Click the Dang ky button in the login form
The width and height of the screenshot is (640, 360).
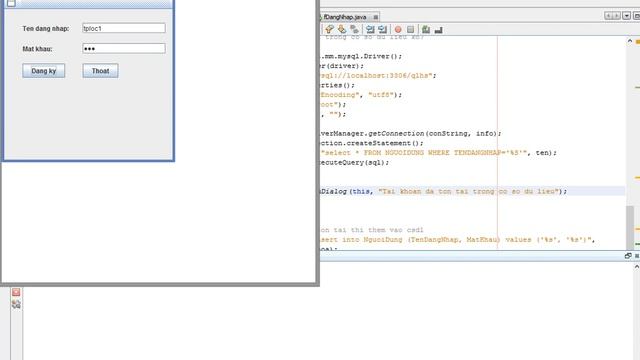(x=44, y=71)
